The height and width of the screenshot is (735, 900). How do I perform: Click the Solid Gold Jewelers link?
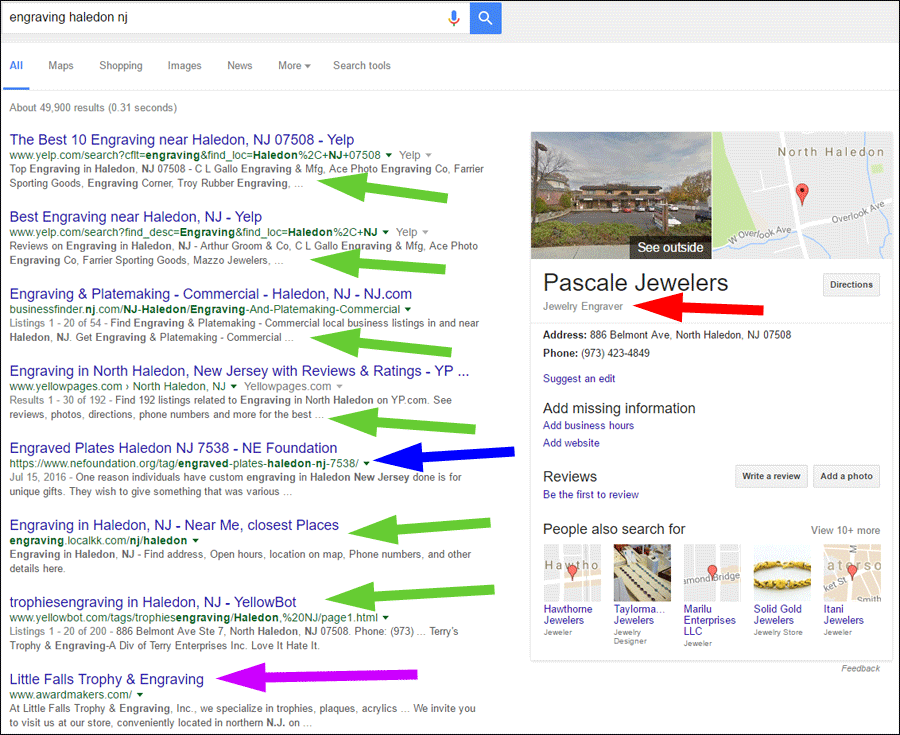pos(777,615)
